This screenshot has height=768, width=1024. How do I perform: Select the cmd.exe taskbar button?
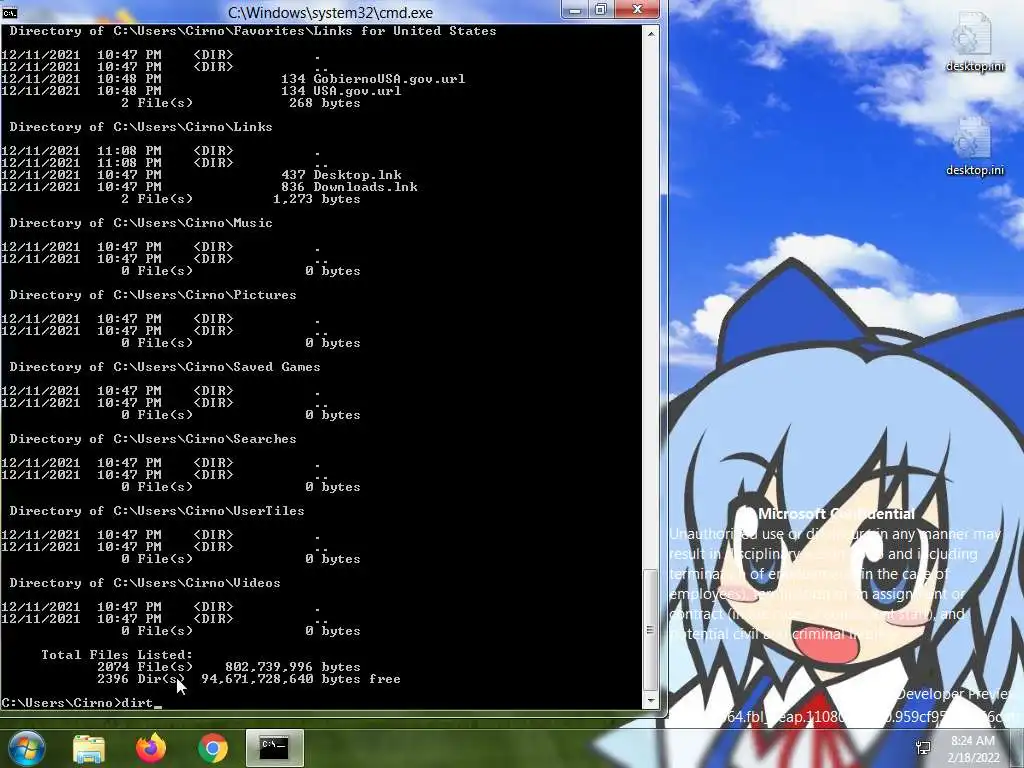[x=274, y=748]
